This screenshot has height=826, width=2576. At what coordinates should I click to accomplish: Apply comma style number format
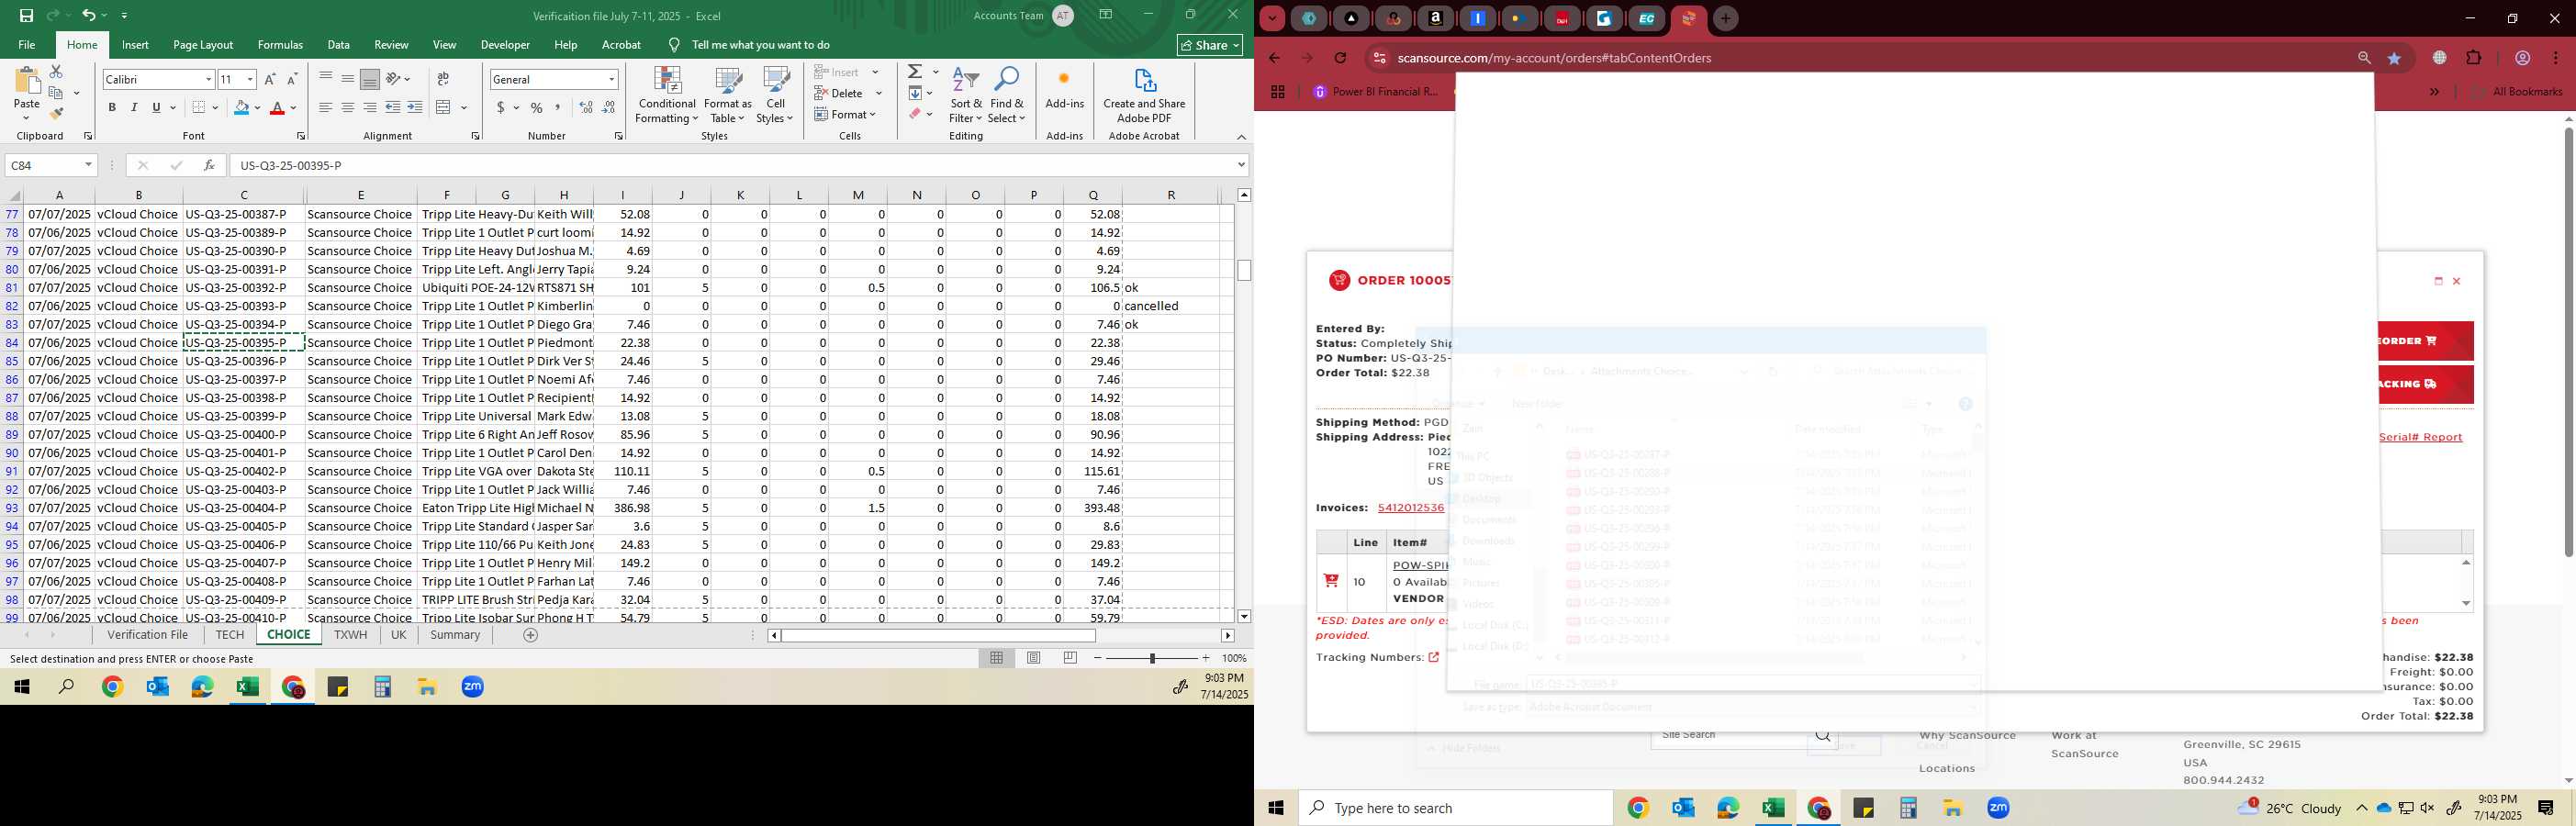(558, 107)
